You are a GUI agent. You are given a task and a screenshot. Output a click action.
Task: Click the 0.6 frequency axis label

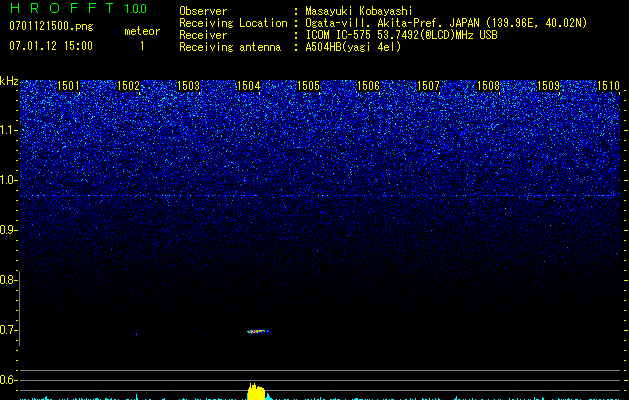click(x=9, y=380)
